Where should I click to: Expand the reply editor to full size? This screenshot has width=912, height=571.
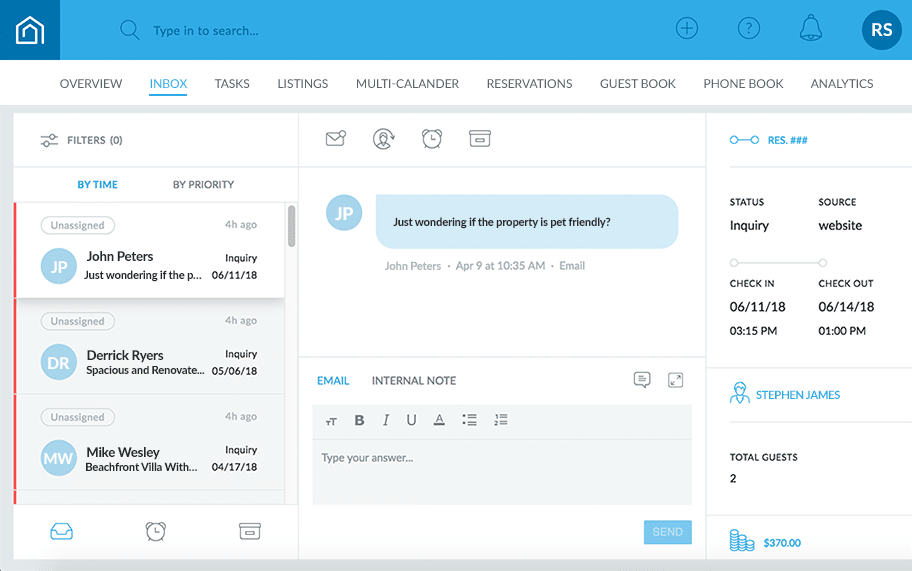[x=676, y=380]
